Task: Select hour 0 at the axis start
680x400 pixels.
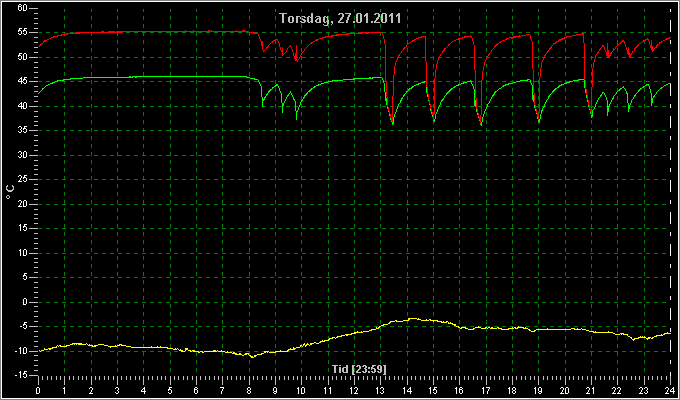Action: click(x=38, y=390)
